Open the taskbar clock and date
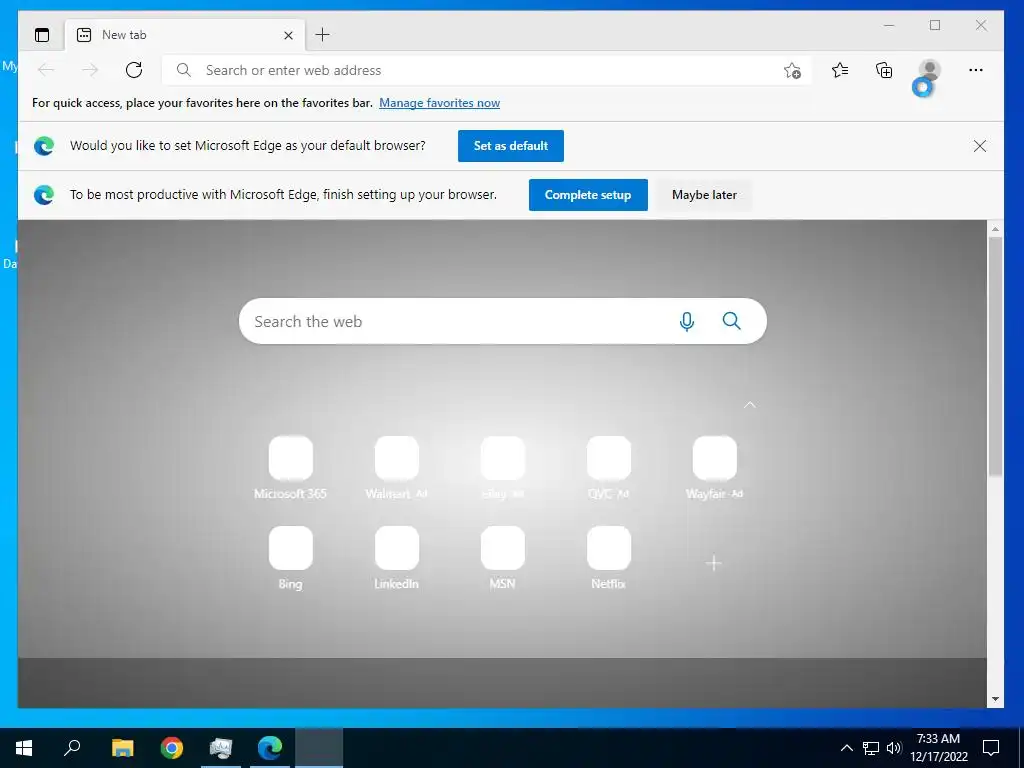This screenshot has width=1024, height=768. [938, 748]
